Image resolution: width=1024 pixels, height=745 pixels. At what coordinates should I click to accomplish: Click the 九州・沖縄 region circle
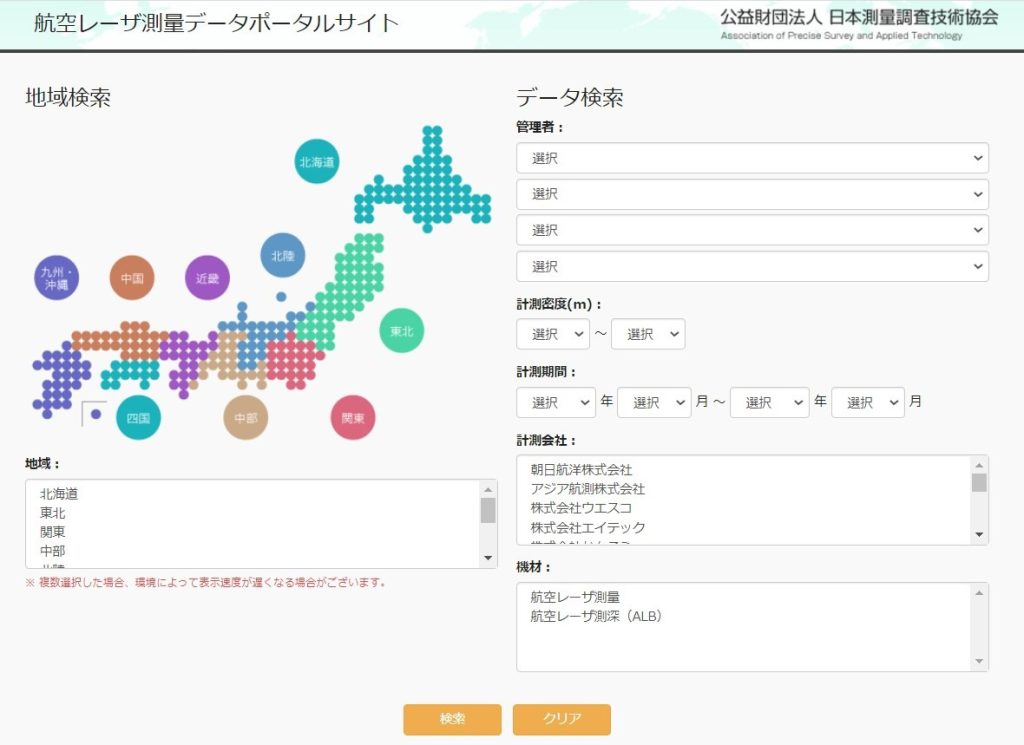click(x=56, y=278)
